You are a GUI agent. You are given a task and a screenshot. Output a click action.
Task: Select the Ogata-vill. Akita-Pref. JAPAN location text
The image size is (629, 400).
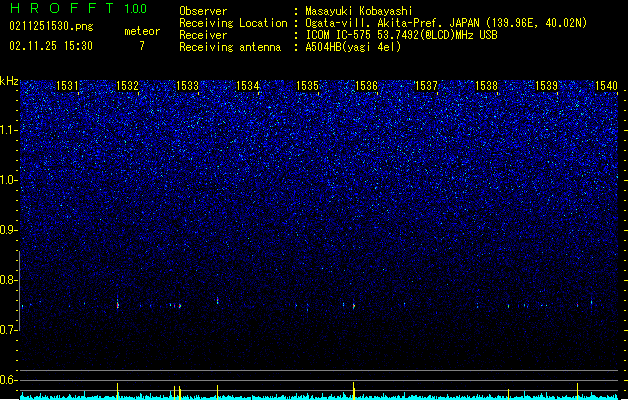[x=446, y=23]
